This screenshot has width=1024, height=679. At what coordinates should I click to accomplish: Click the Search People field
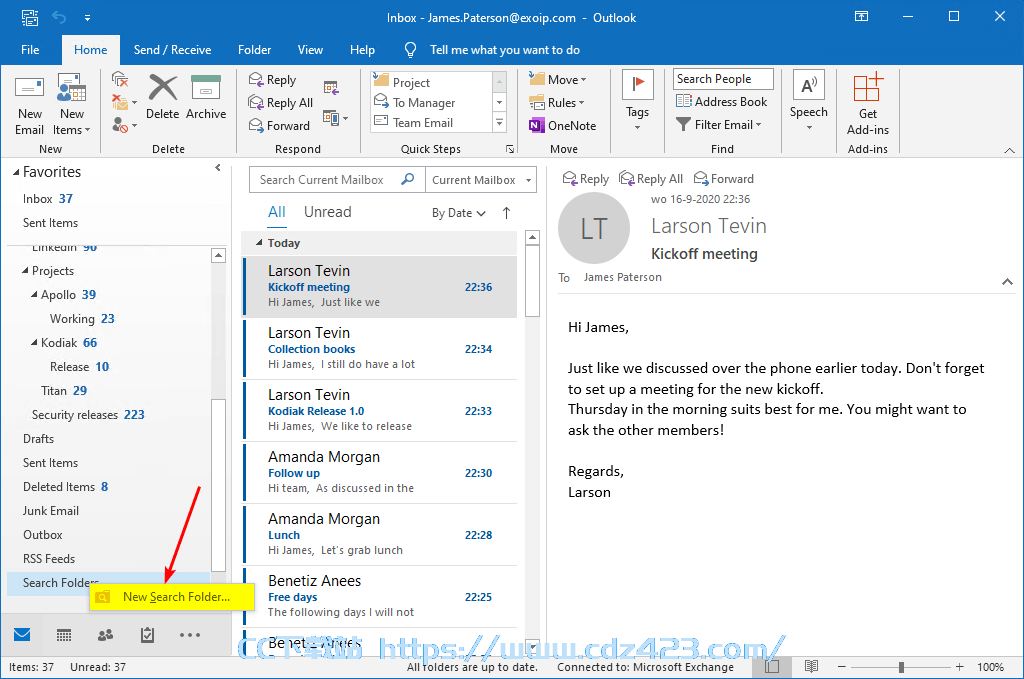723,79
